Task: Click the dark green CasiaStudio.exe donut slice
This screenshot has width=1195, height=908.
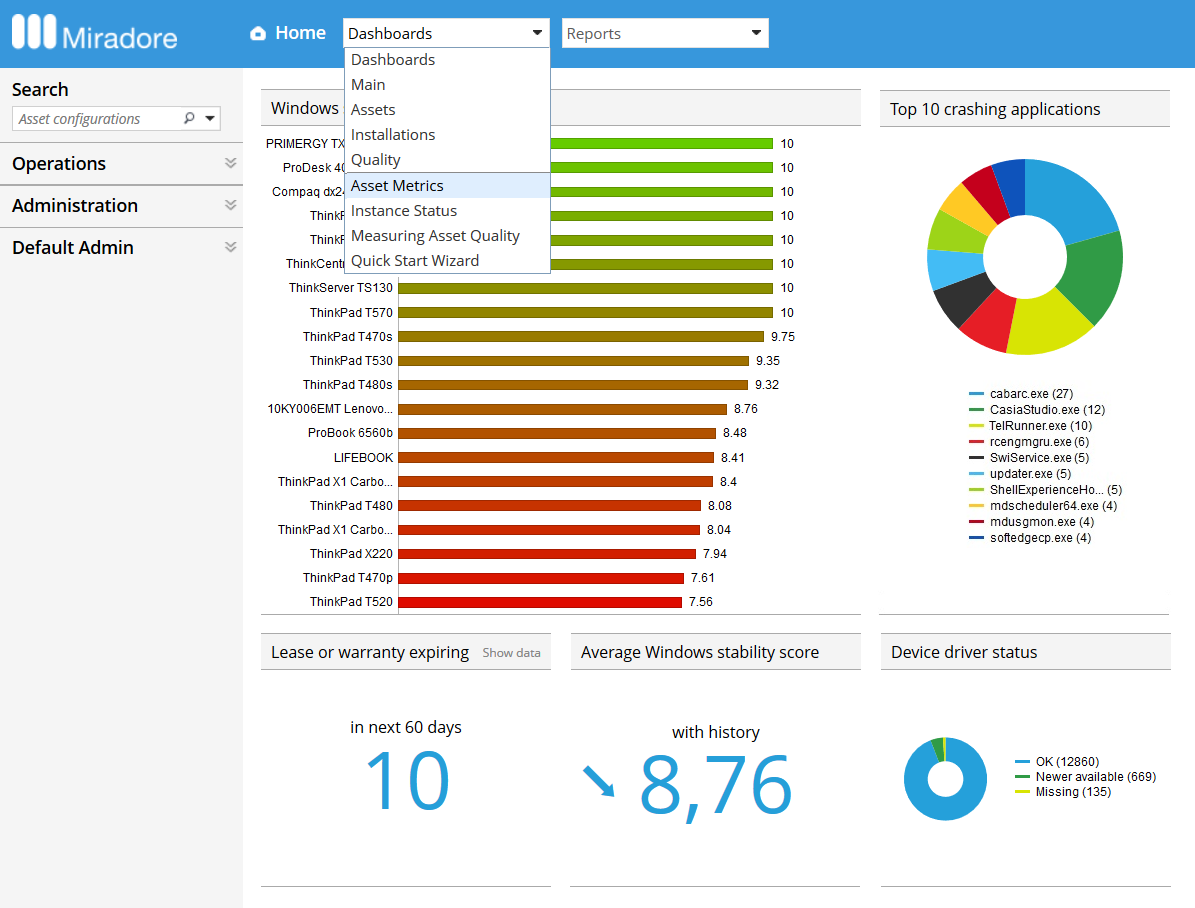Action: tap(1091, 277)
